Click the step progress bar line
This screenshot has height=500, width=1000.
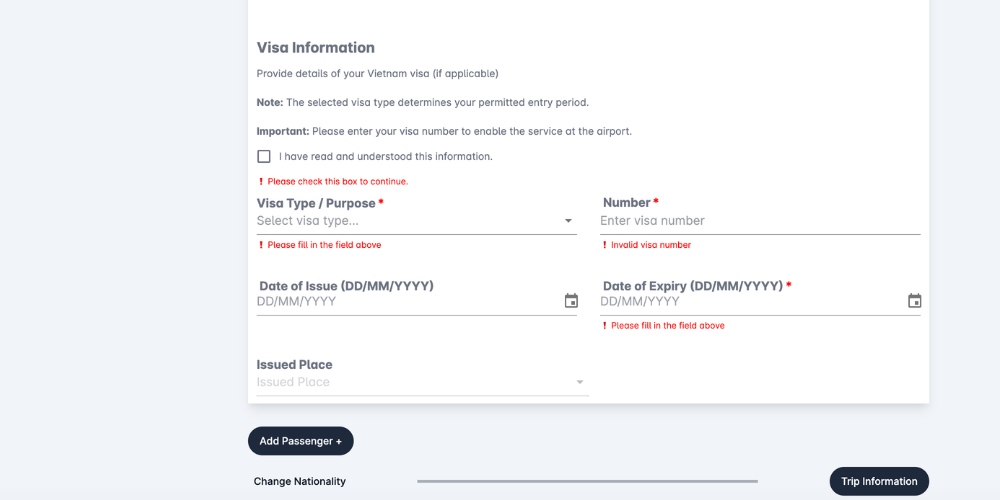coord(587,481)
